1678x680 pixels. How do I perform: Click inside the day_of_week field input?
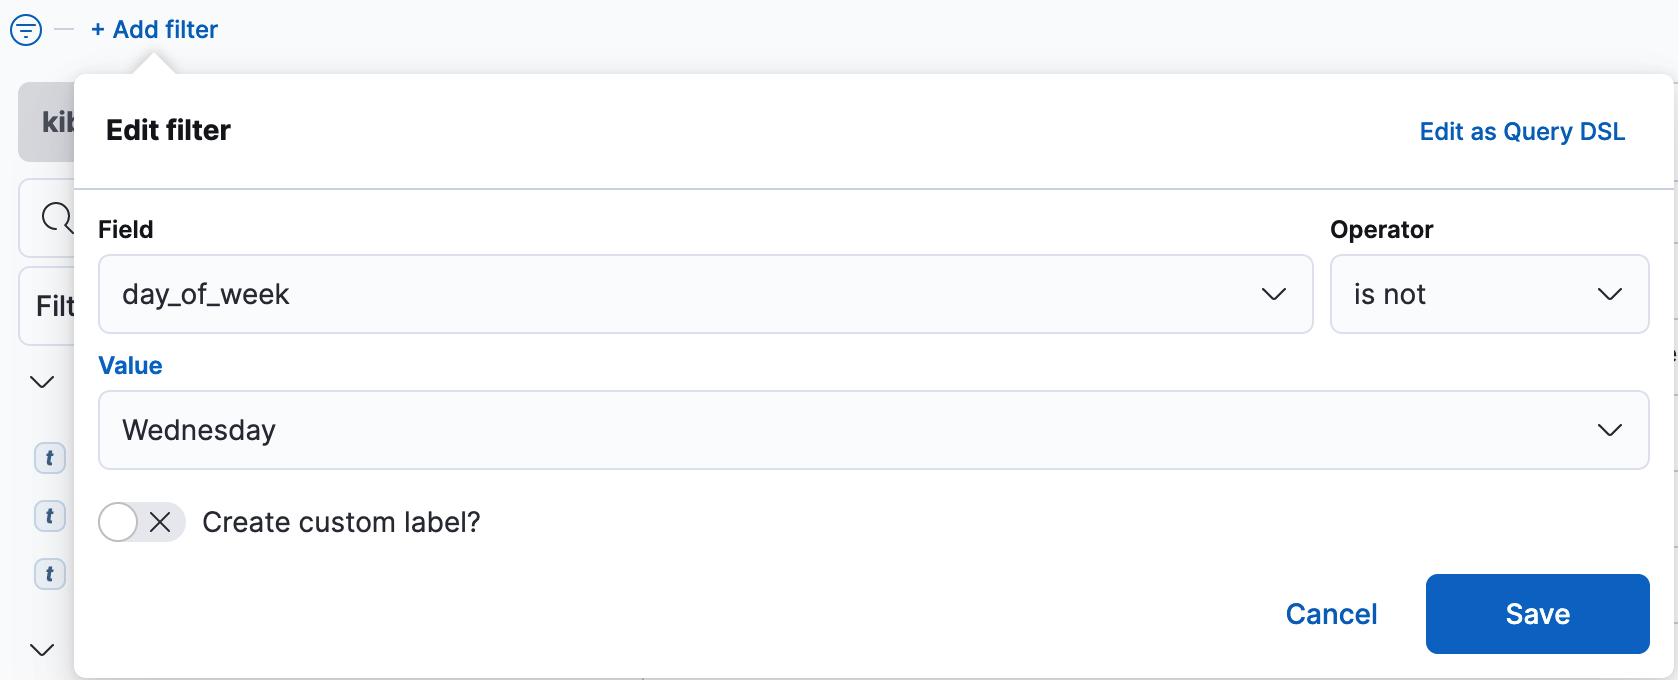[x=400, y=294]
